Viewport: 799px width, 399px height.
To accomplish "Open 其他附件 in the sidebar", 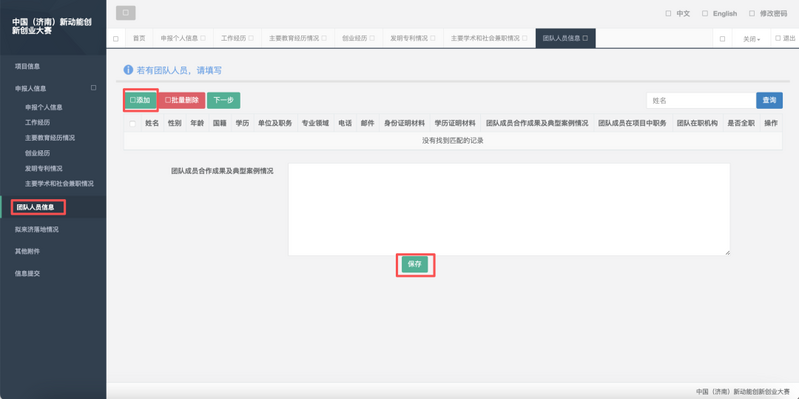I will click(28, 251).
